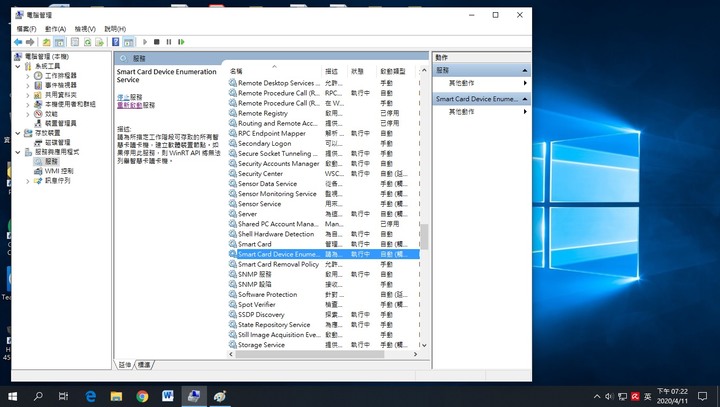Screen dimensions: 720x407
Task: Collapse Smart Card Device Enume actions header
Action: (x=482, y=99)
